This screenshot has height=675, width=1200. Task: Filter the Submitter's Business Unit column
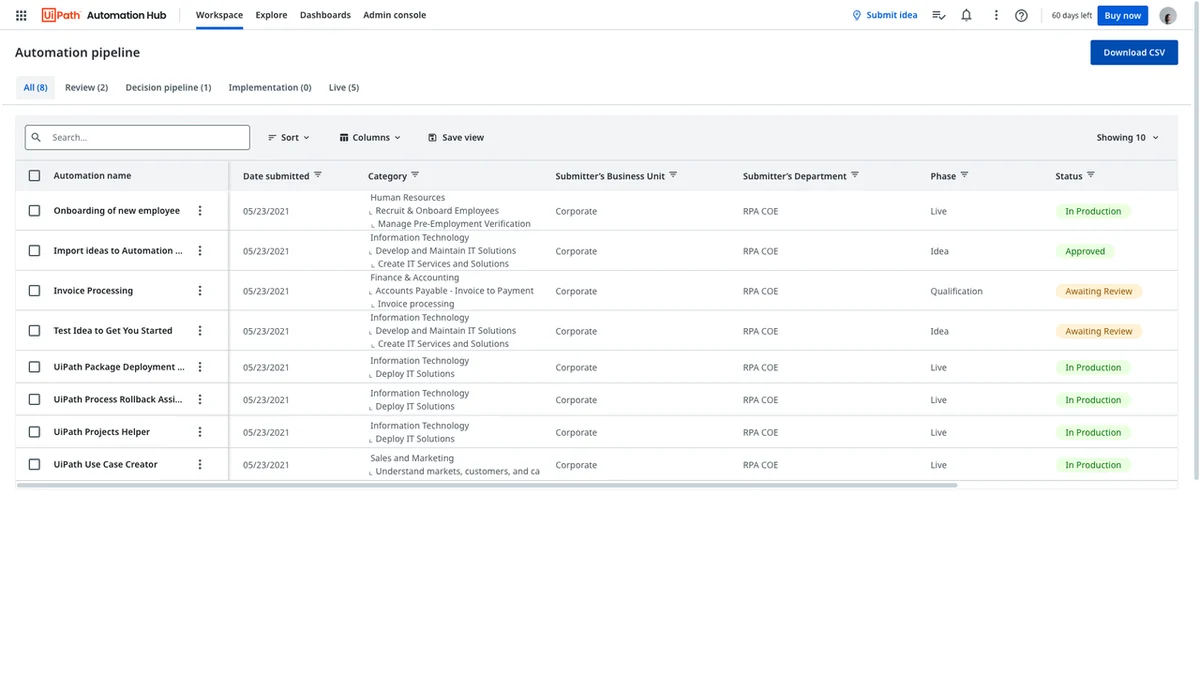click(673, 175)
